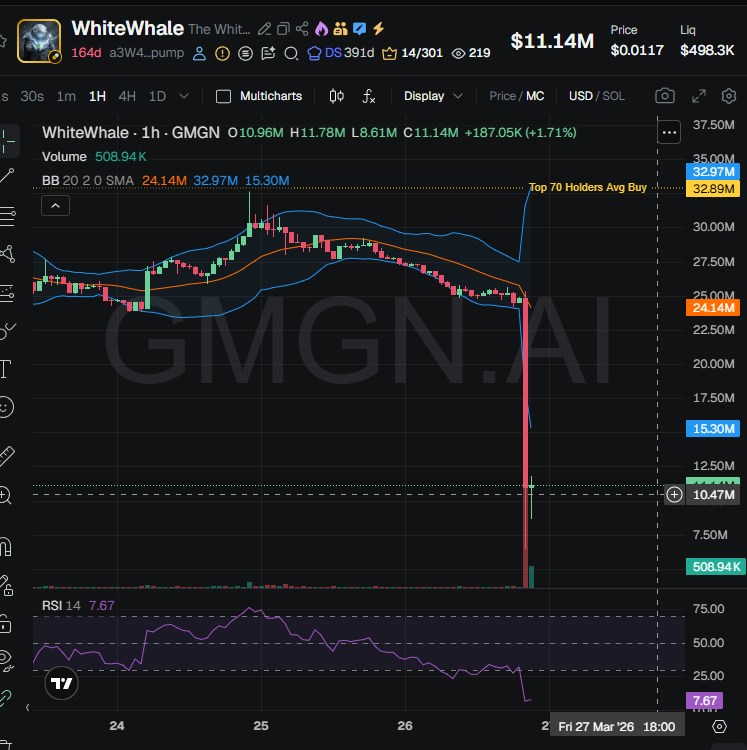Image resolution: width=747 pixels, height=750 pixels.
Task: Toggle the magnet snap mode
Action: coord(6,546)
